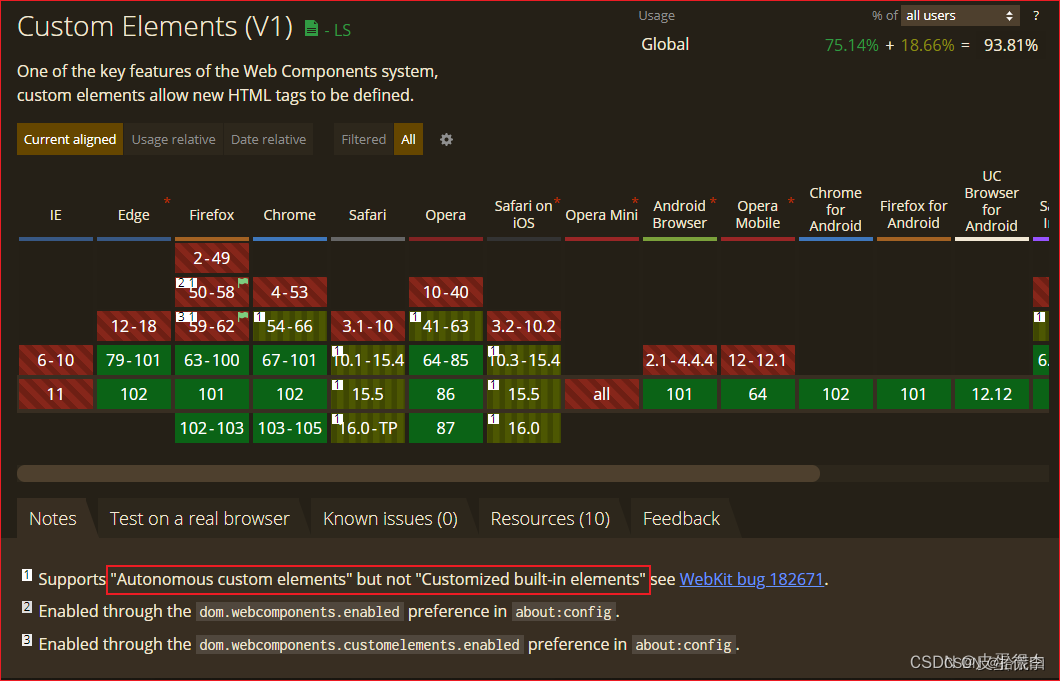Screen dimensions: 1060x681
Task: Click Safari 3.1-10 version cell
Action: (x=368, y=326)
